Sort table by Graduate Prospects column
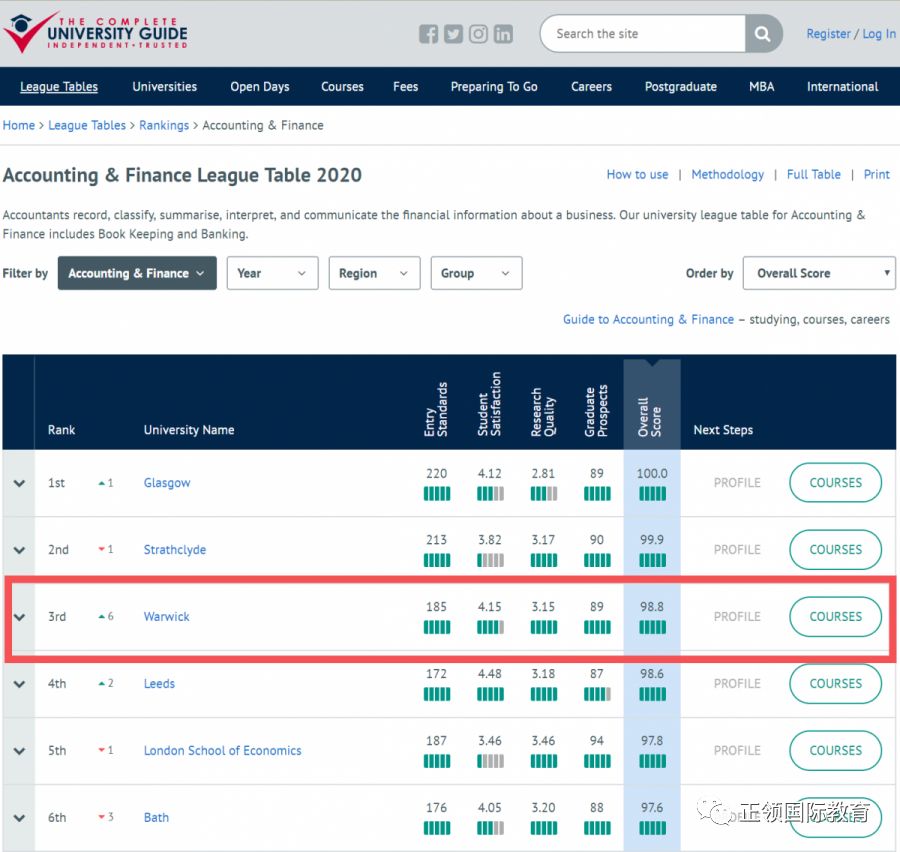Image resolution: width=900 pixels, height=852 pixels. coord(596,411)
